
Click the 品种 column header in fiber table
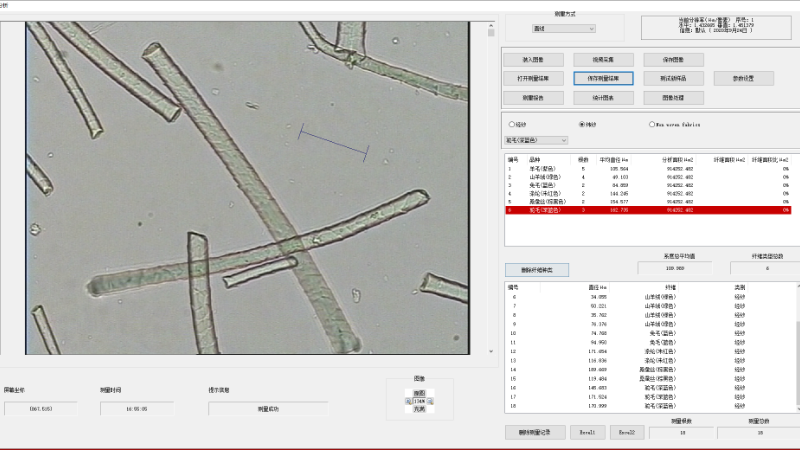click(535, 159)
